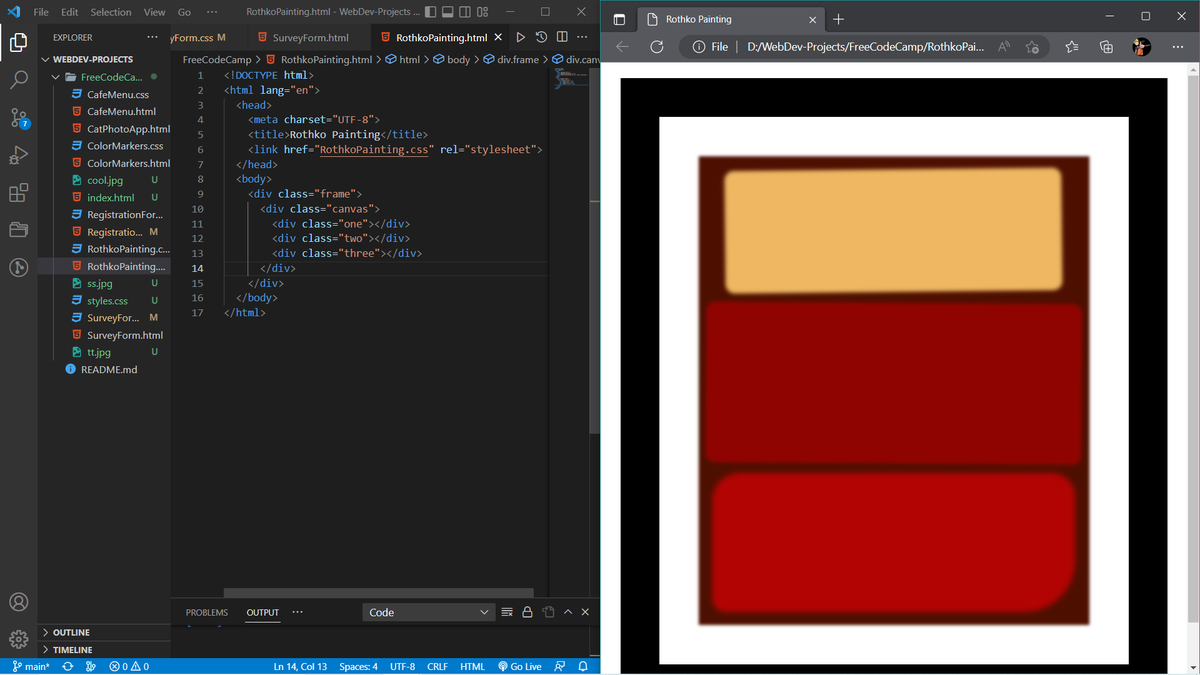
Task: Select body in the breadcrumb
Action: [x=451, y=59]
